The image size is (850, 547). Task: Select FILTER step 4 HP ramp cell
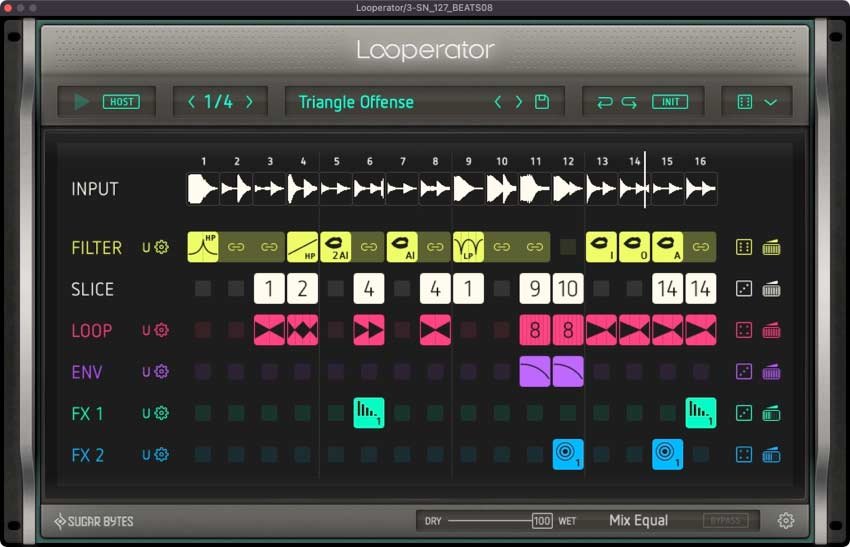302,247
